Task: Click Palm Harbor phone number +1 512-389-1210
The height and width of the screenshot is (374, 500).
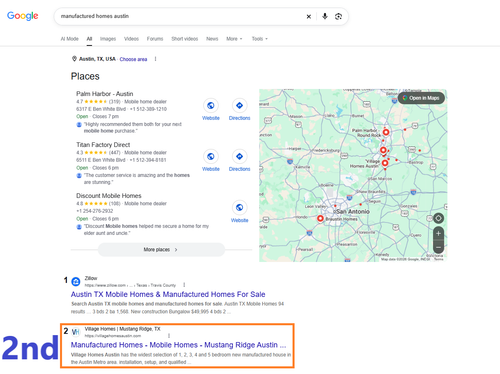Action: 148,109
